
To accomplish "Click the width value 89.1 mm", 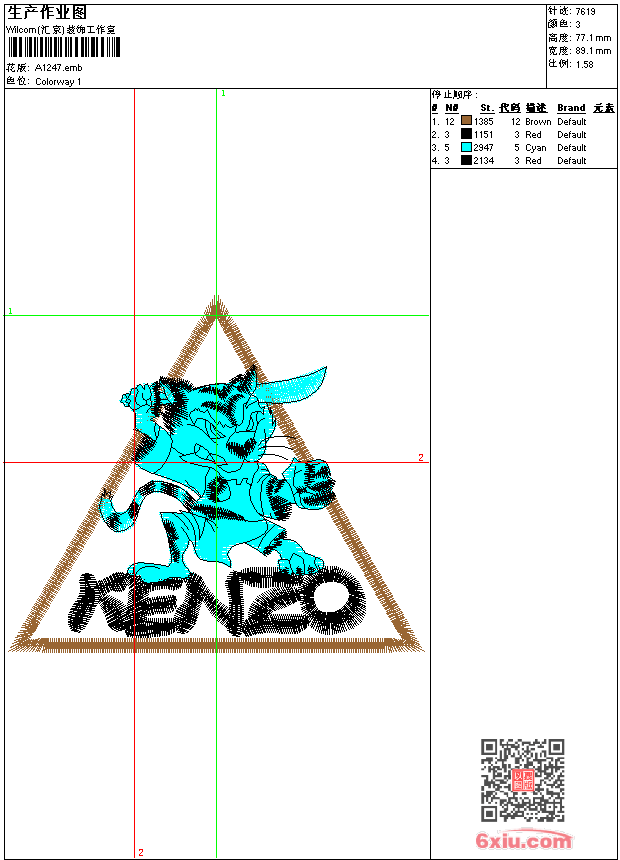I will pos(593,51).
